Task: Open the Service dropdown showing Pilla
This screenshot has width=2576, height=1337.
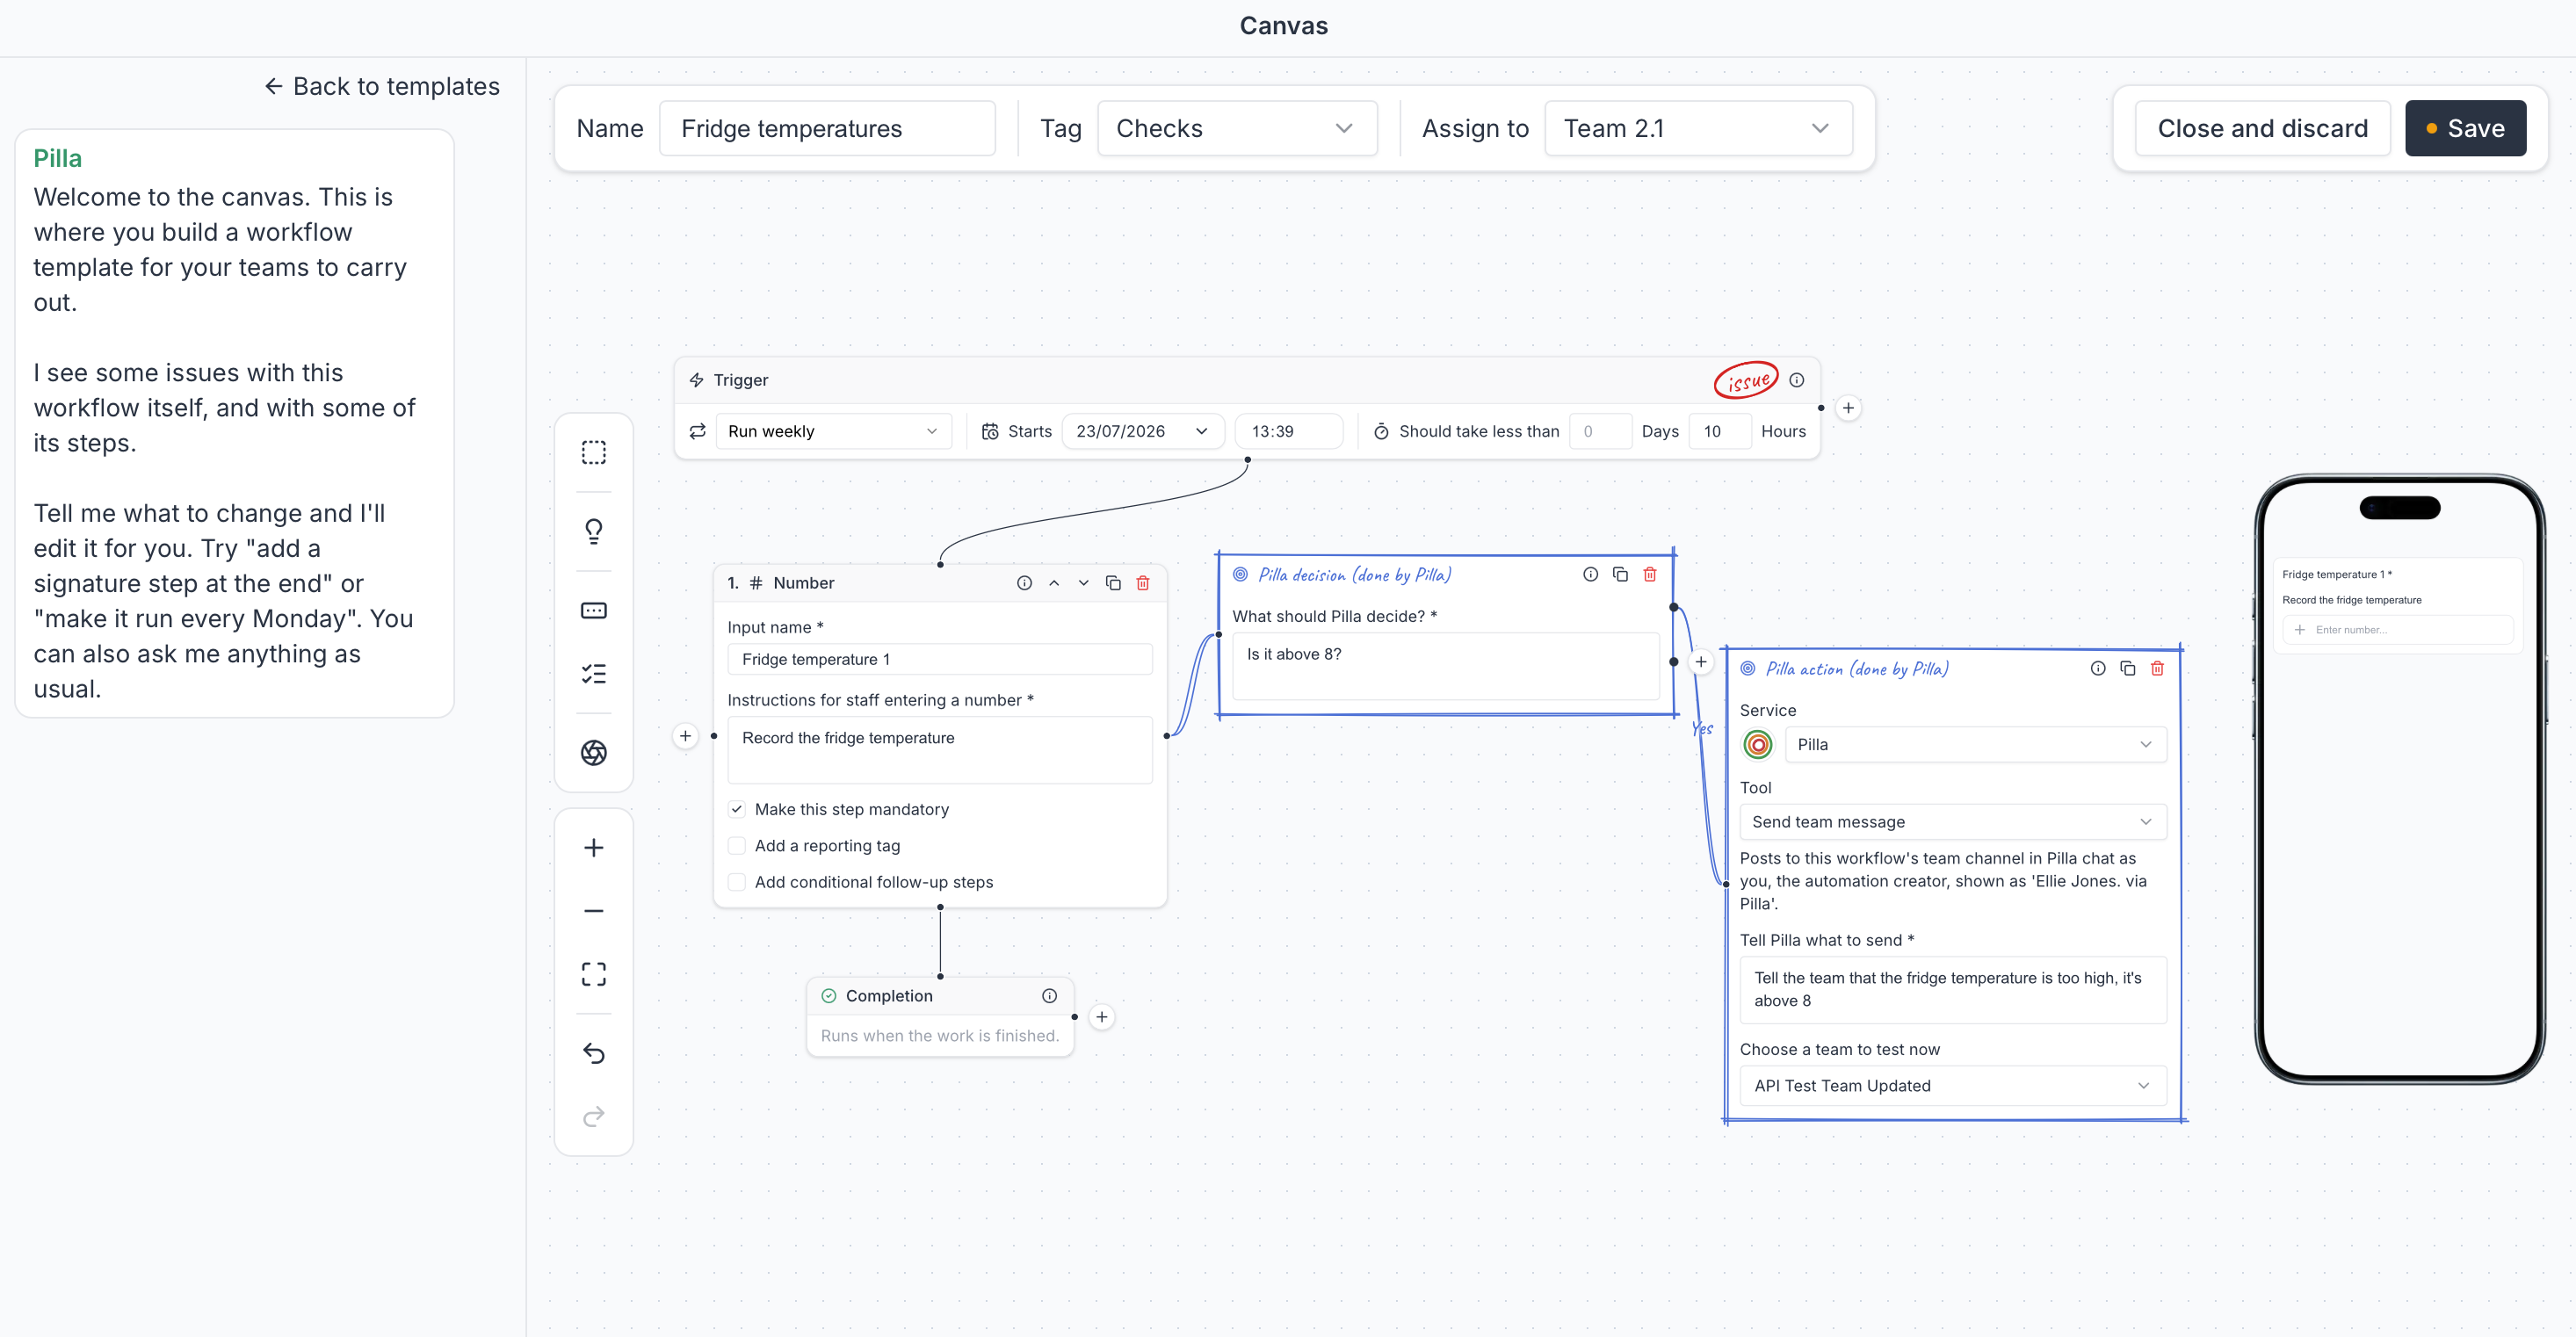Action: click(1975, 744)
